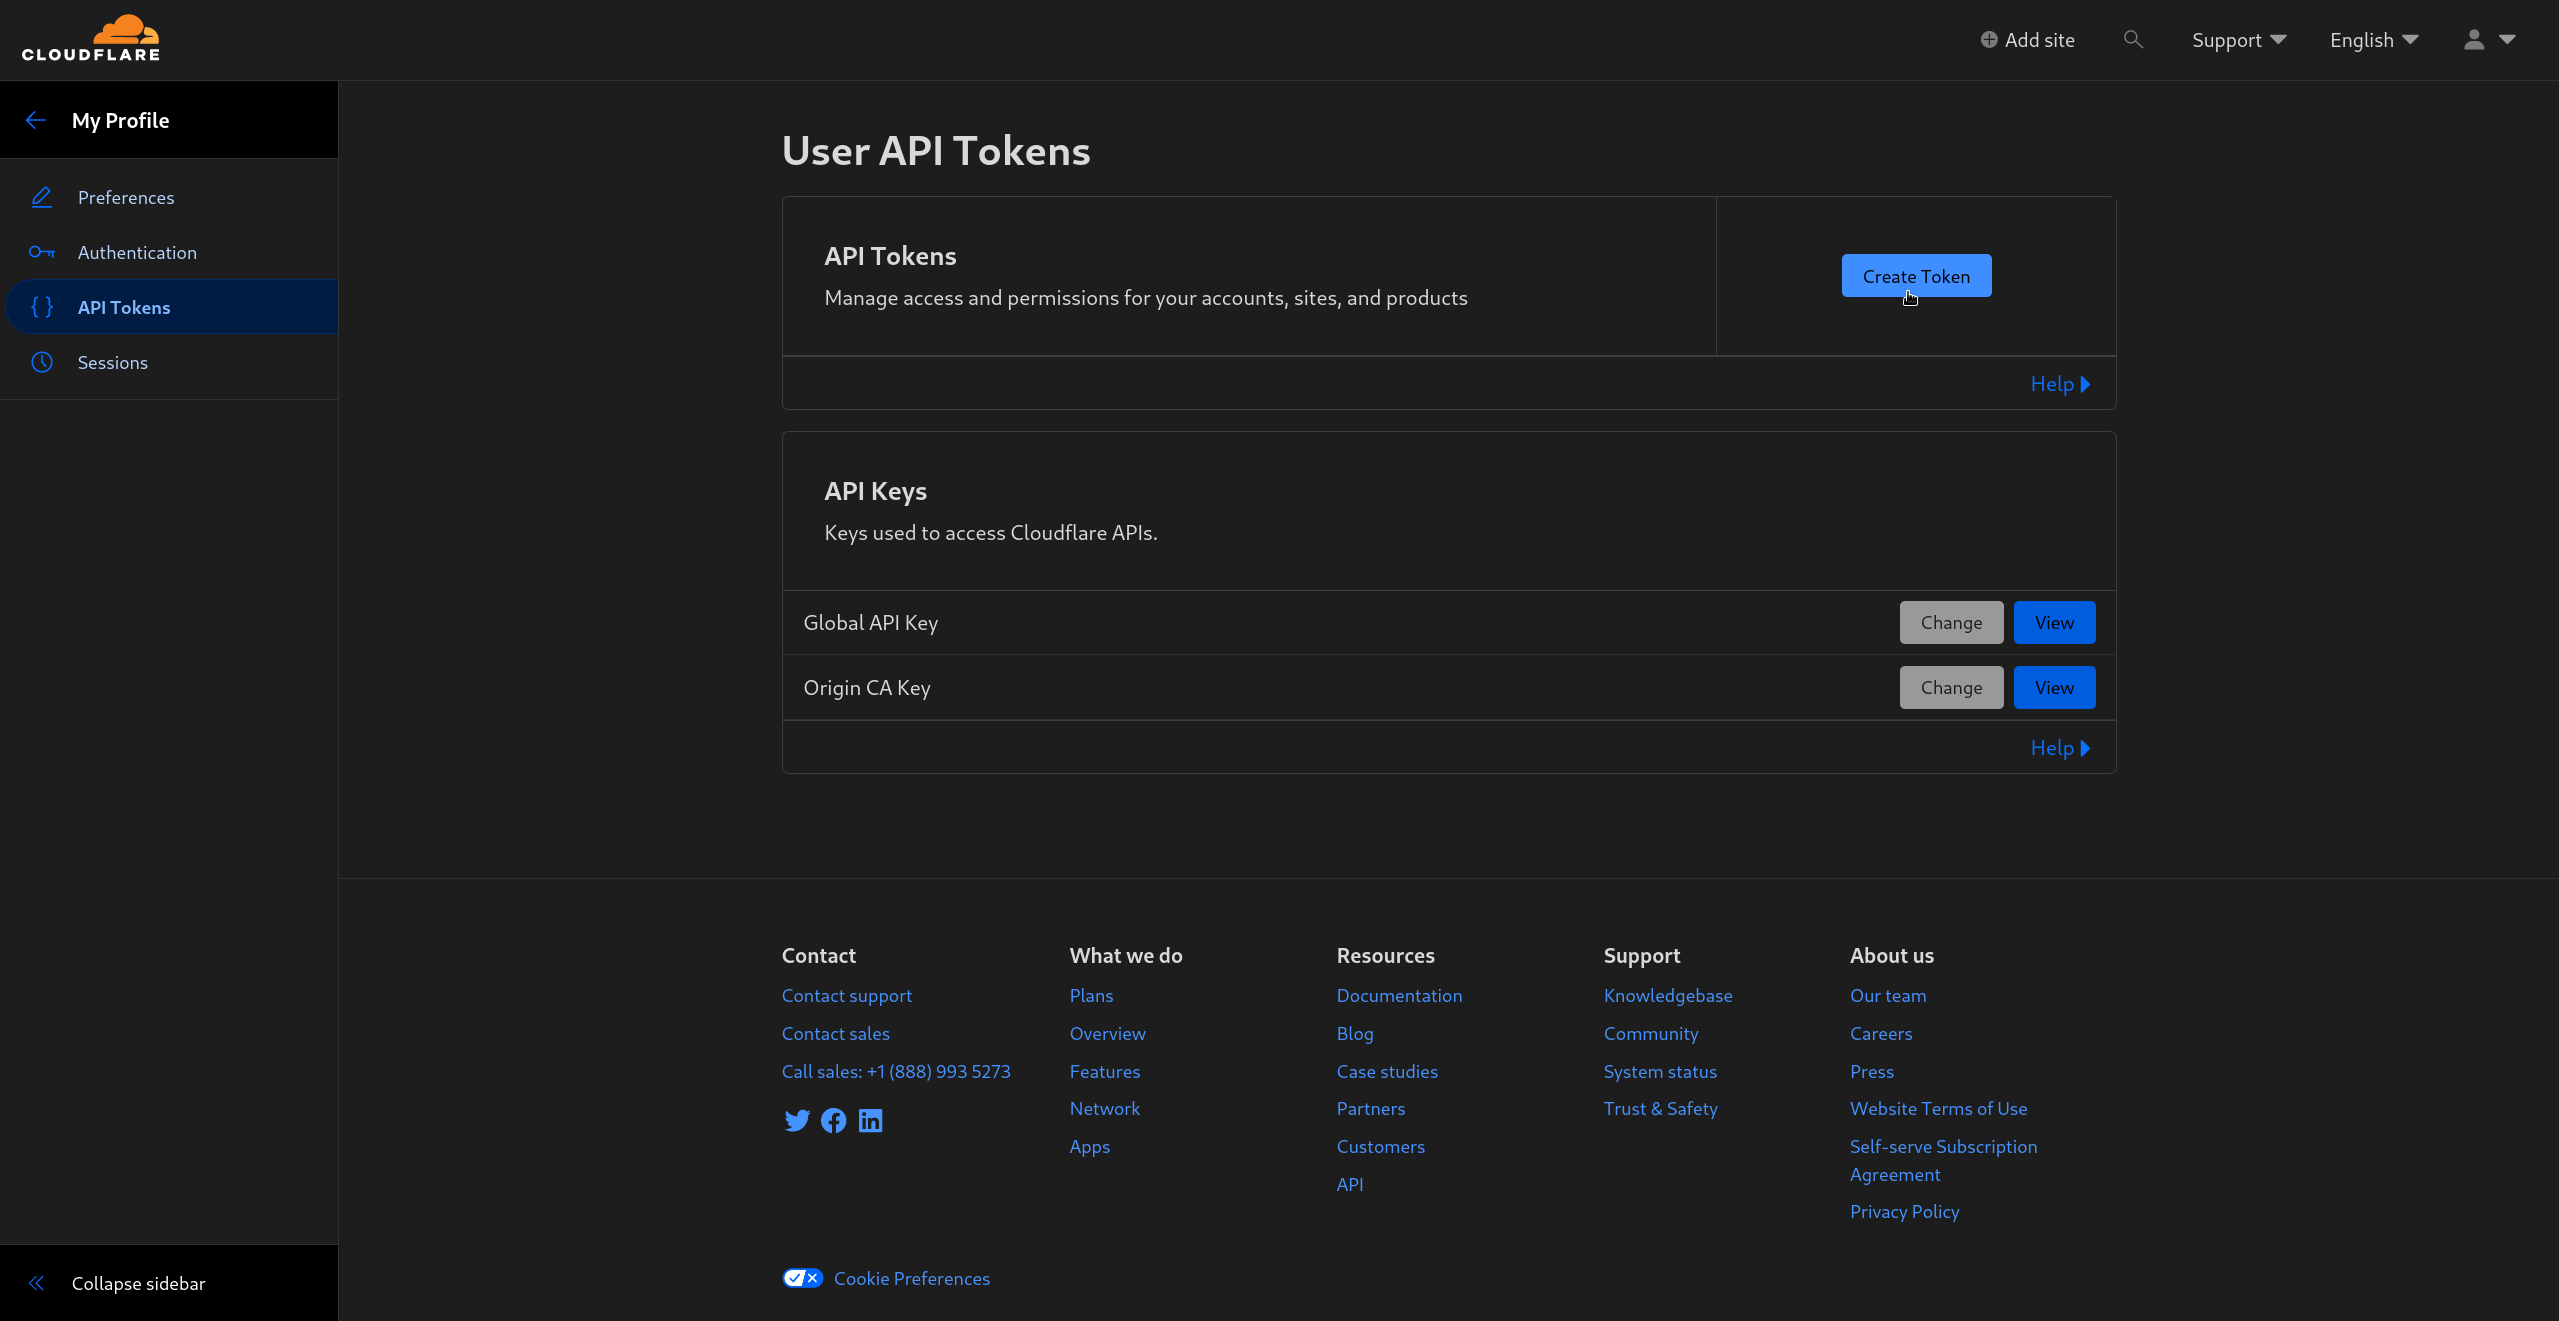Open Partners footer link
The height and width of the screenshot is (1321, 2559).
[1371, 1108]
